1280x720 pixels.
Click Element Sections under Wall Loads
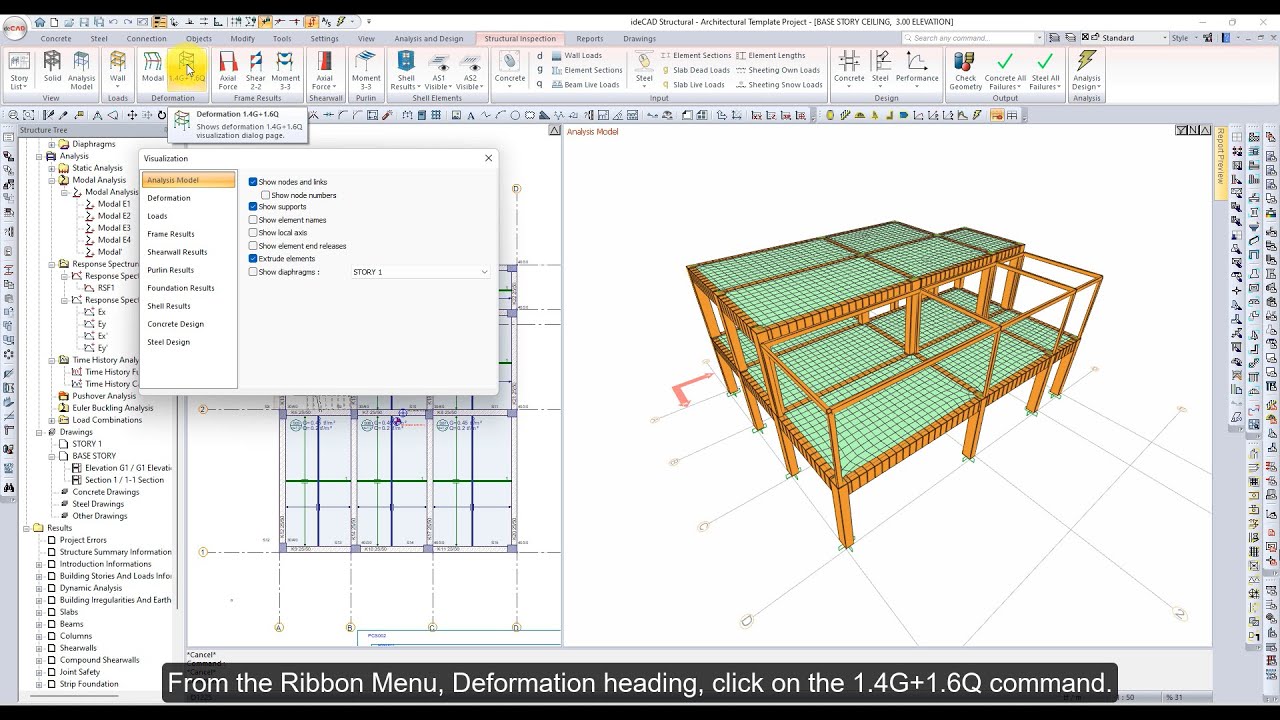point(586,70)
